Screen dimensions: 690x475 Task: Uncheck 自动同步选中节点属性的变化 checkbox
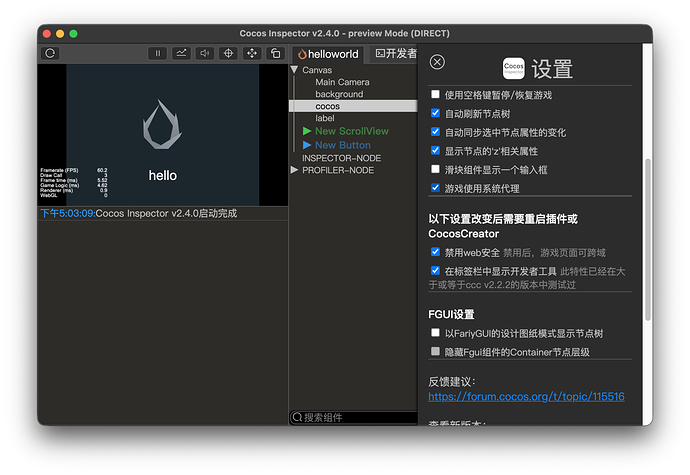[x=435, y=132]
